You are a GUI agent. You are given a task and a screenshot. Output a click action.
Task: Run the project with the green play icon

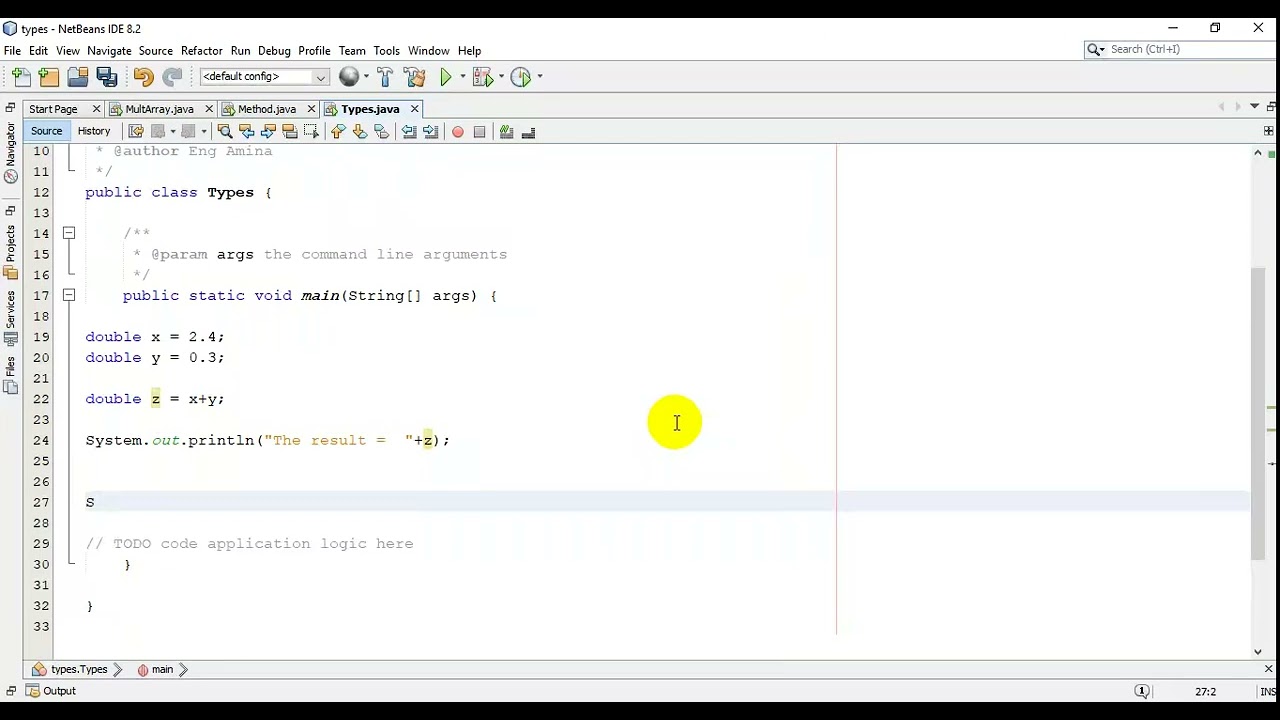(x=446, y=77)
